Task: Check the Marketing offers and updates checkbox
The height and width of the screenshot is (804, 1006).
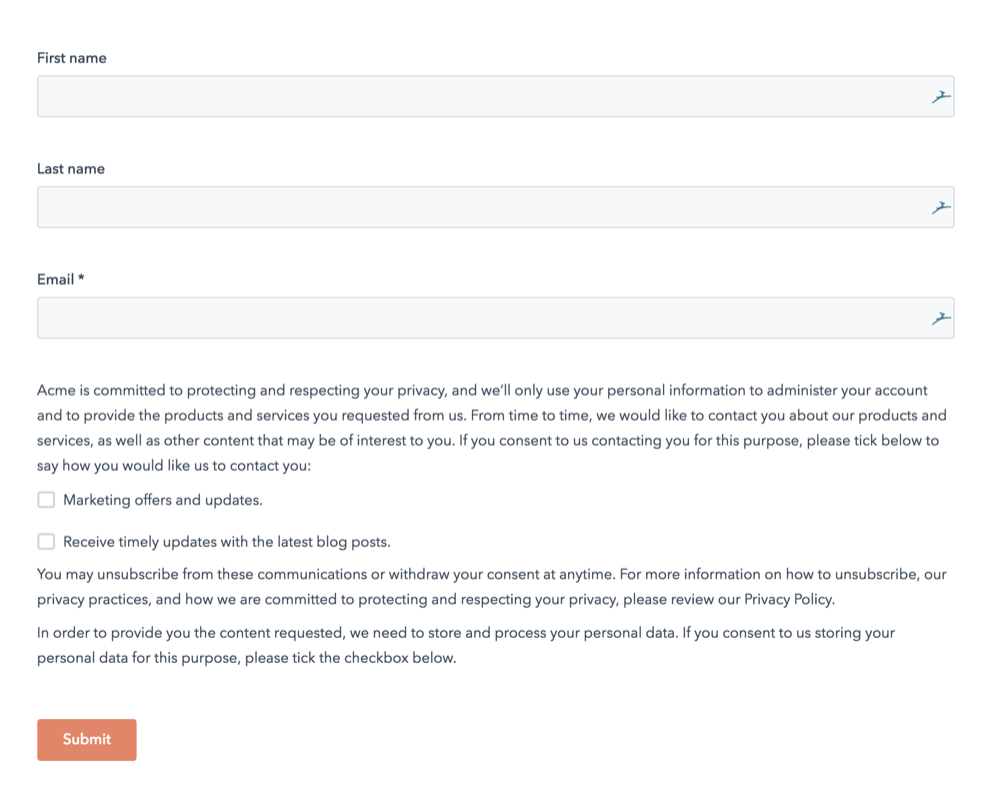Action: pos(46,499)
